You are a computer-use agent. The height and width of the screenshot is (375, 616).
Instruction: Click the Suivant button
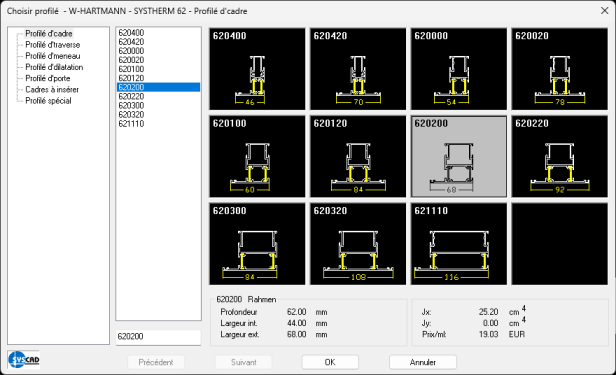coord(244,362)
